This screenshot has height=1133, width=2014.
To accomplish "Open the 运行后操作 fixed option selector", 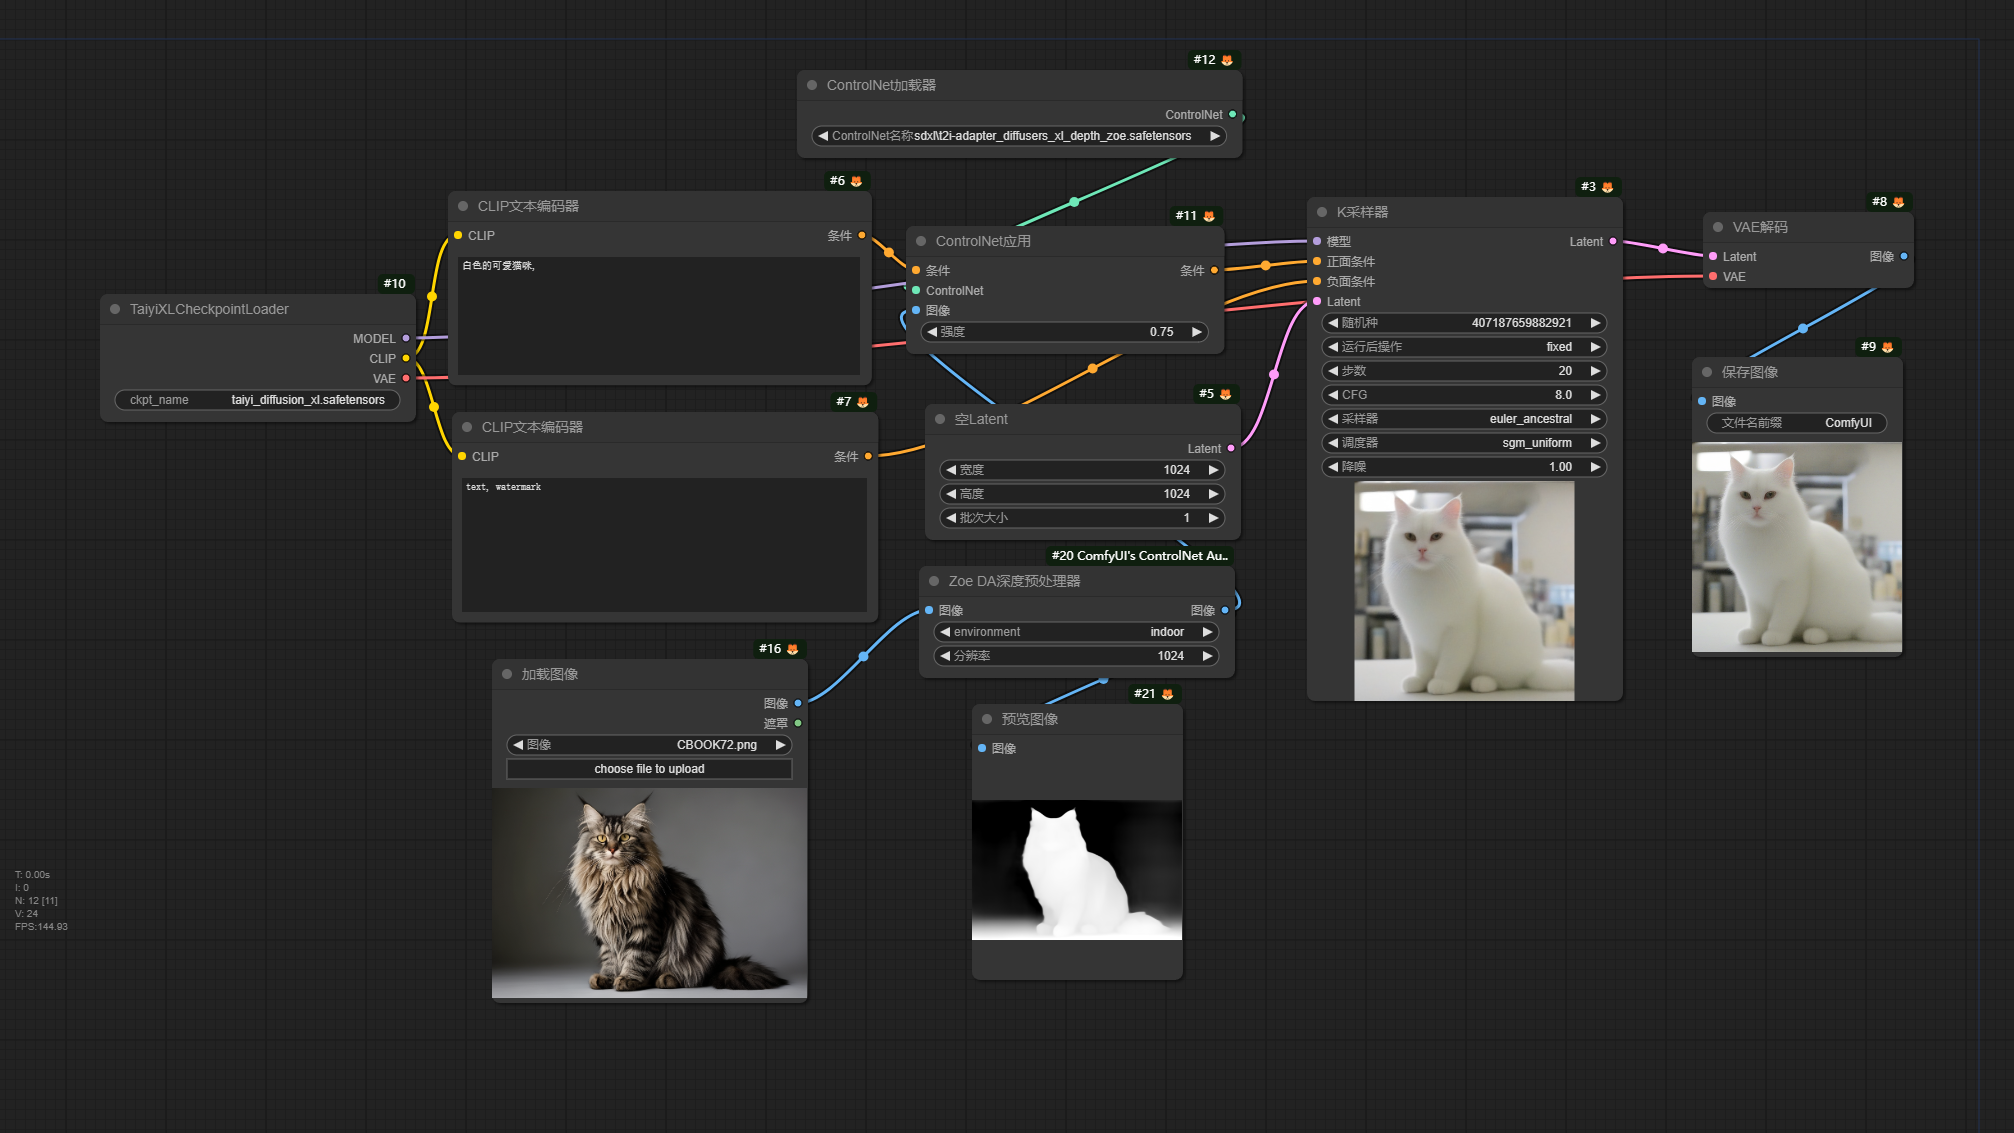I will [1463, 347].
